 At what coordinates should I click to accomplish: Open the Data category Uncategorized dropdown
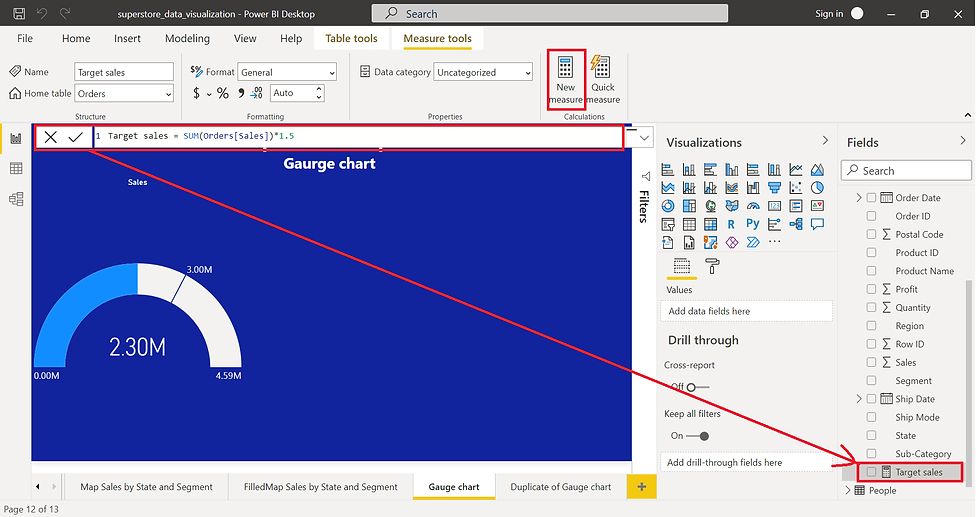483,72
